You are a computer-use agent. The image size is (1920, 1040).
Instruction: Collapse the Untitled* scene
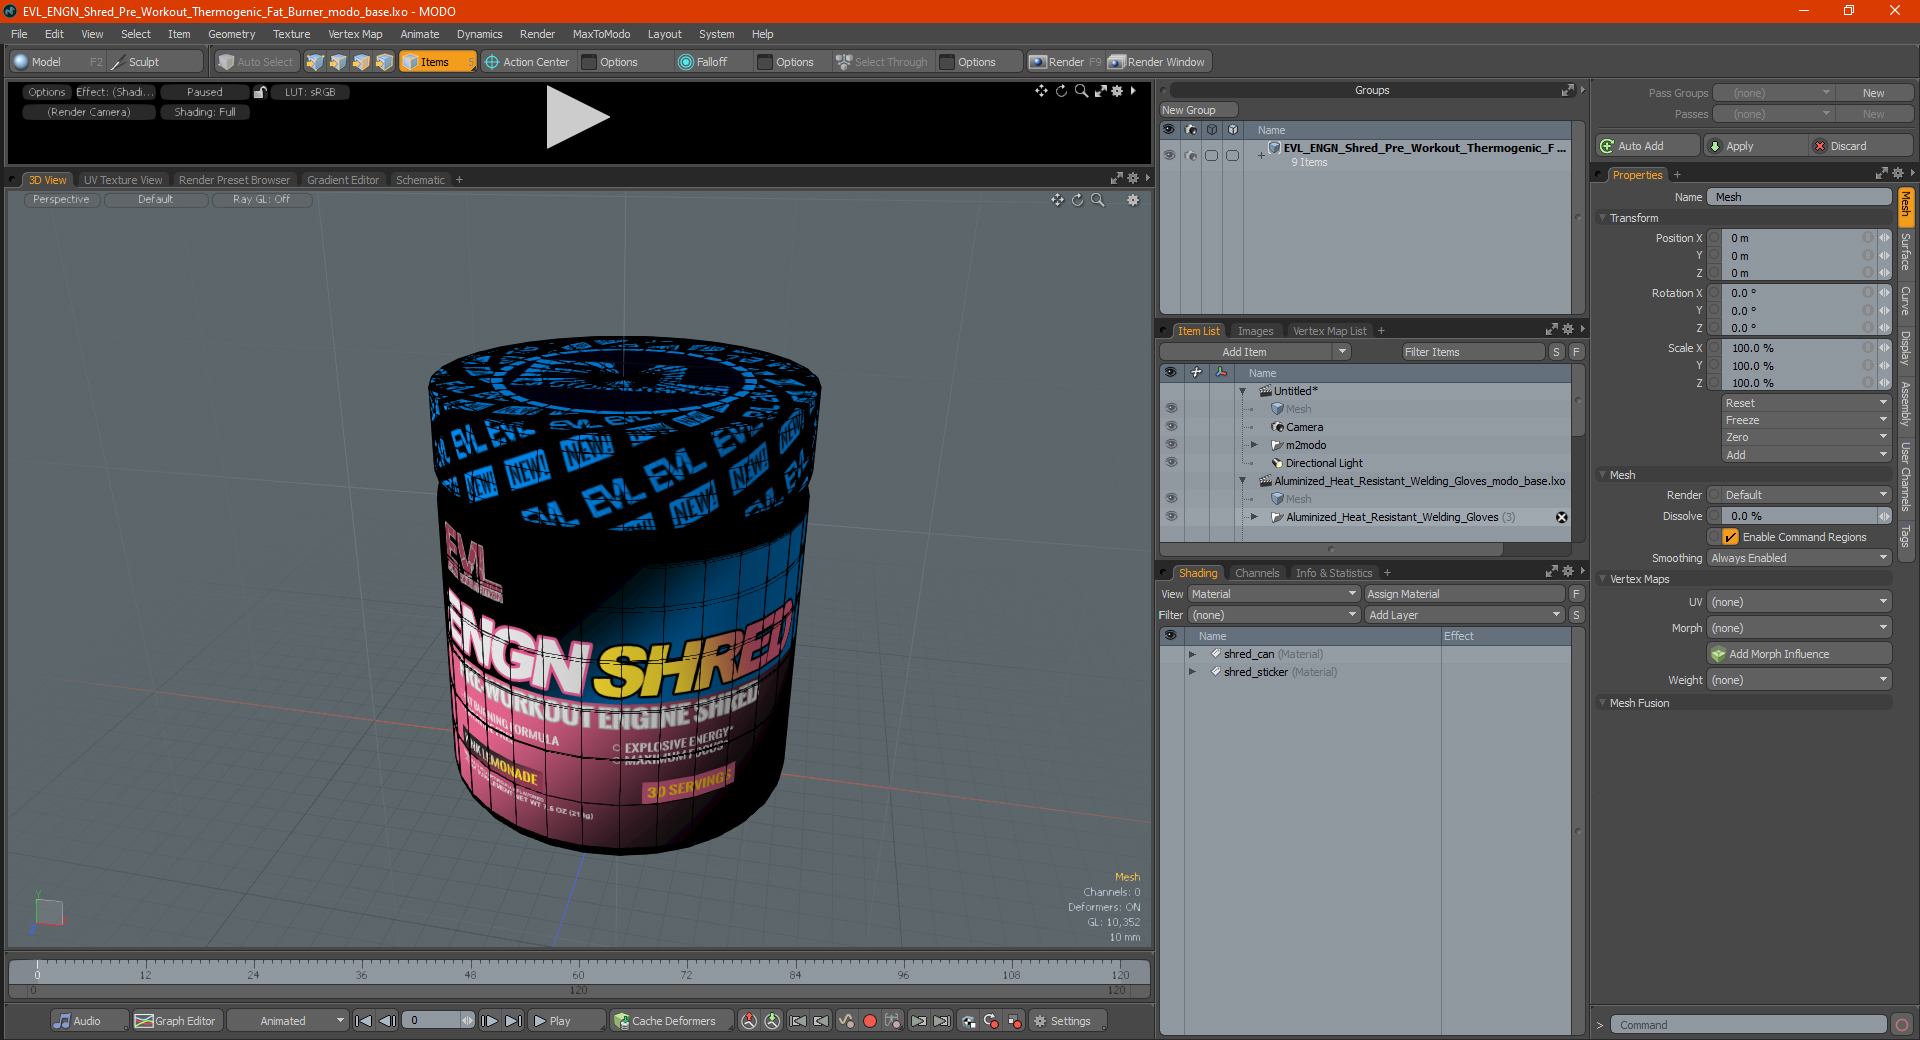[1243, 391]
